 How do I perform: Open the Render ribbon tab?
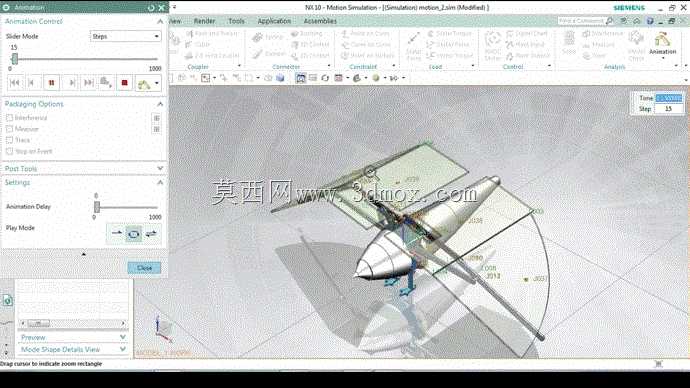click(x=205, y=21)
